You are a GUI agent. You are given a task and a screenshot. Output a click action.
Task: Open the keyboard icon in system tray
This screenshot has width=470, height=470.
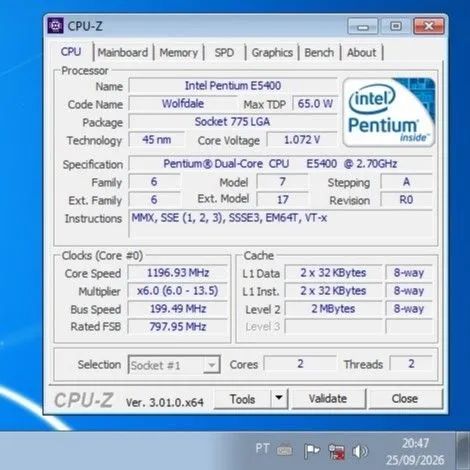click(x=285, y=450)
